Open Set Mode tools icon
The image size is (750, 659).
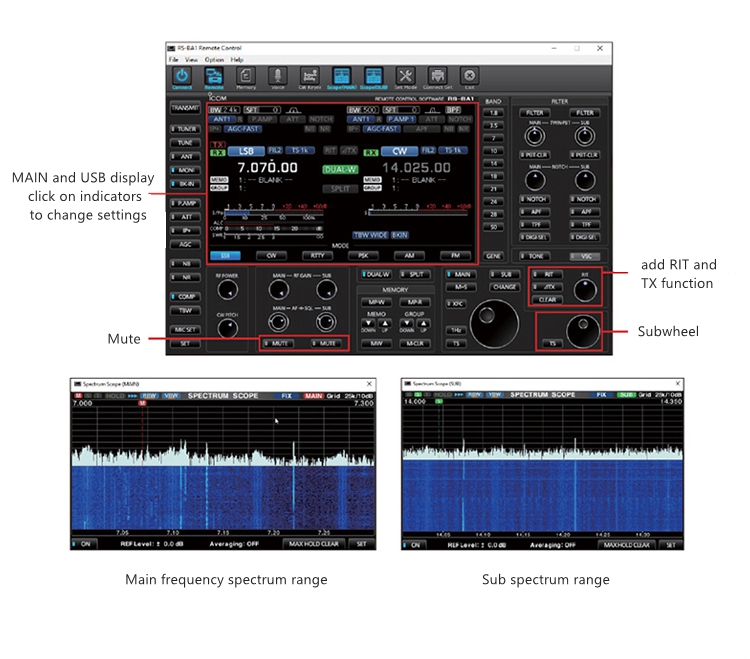tap(405, 77)
